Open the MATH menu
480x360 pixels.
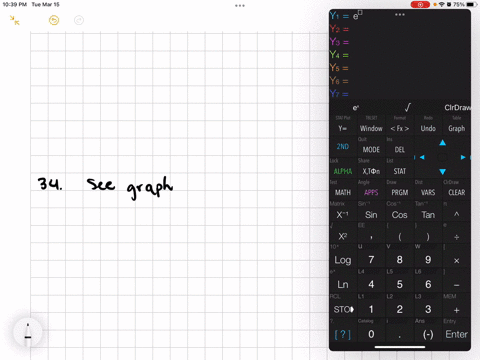343,192
